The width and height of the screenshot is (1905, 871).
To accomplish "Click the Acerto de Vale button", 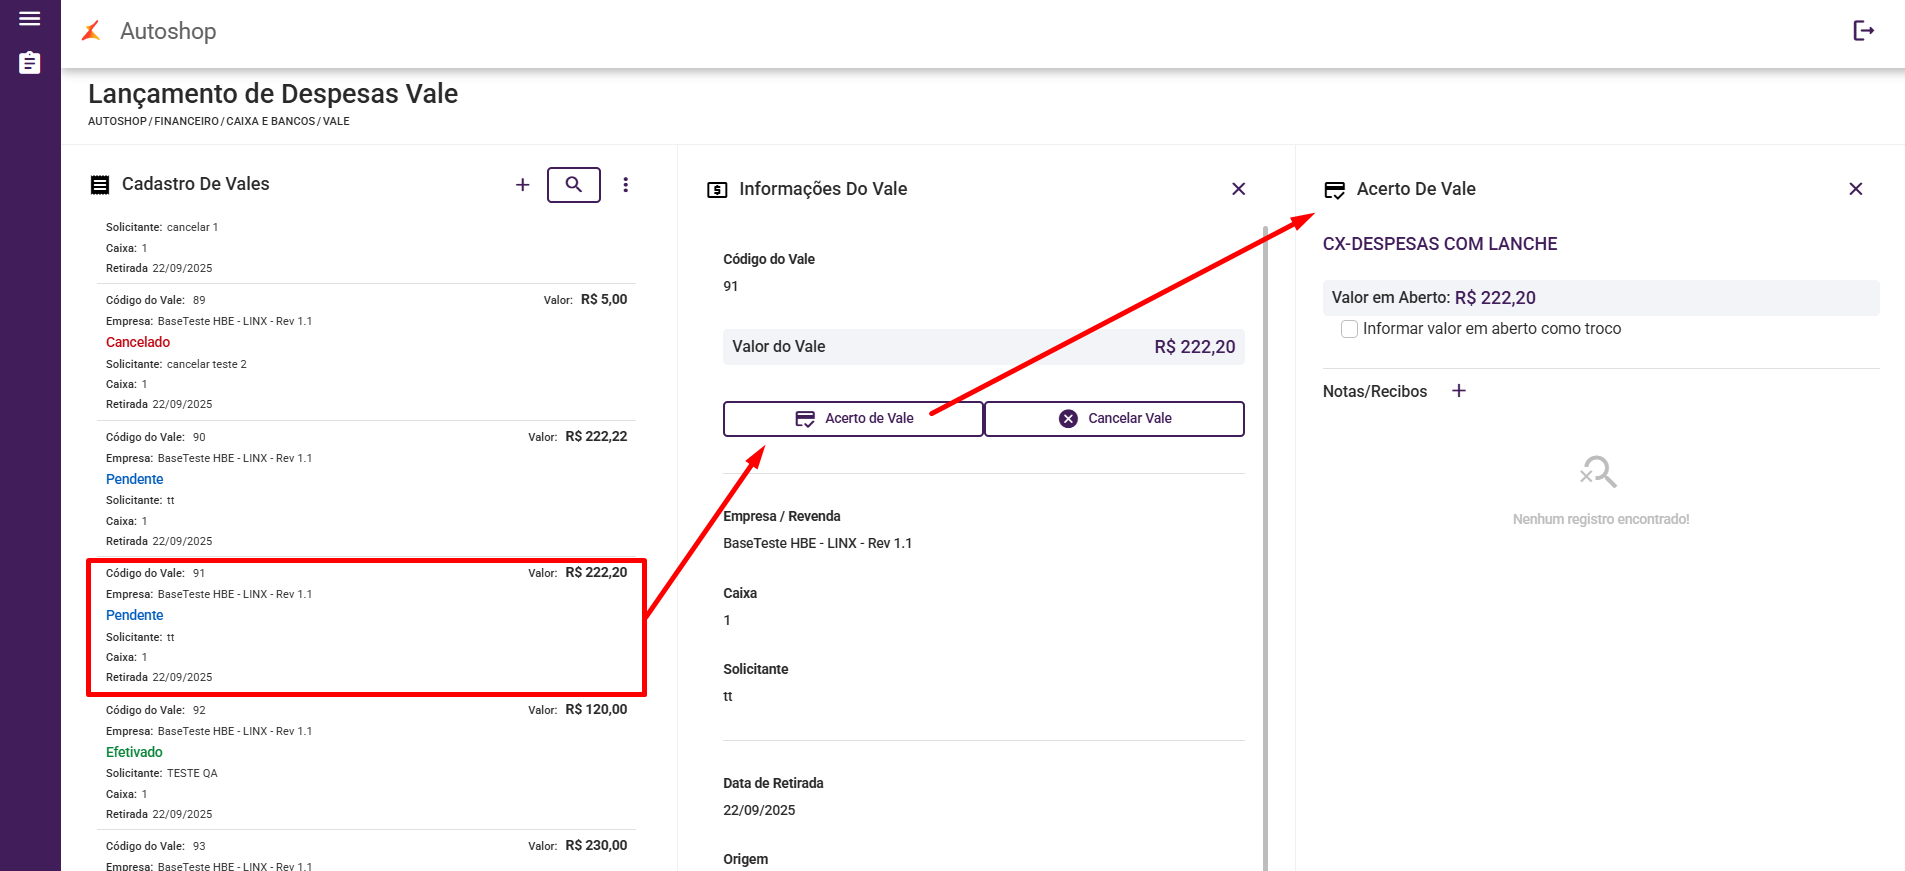I will tap(853, 419).
